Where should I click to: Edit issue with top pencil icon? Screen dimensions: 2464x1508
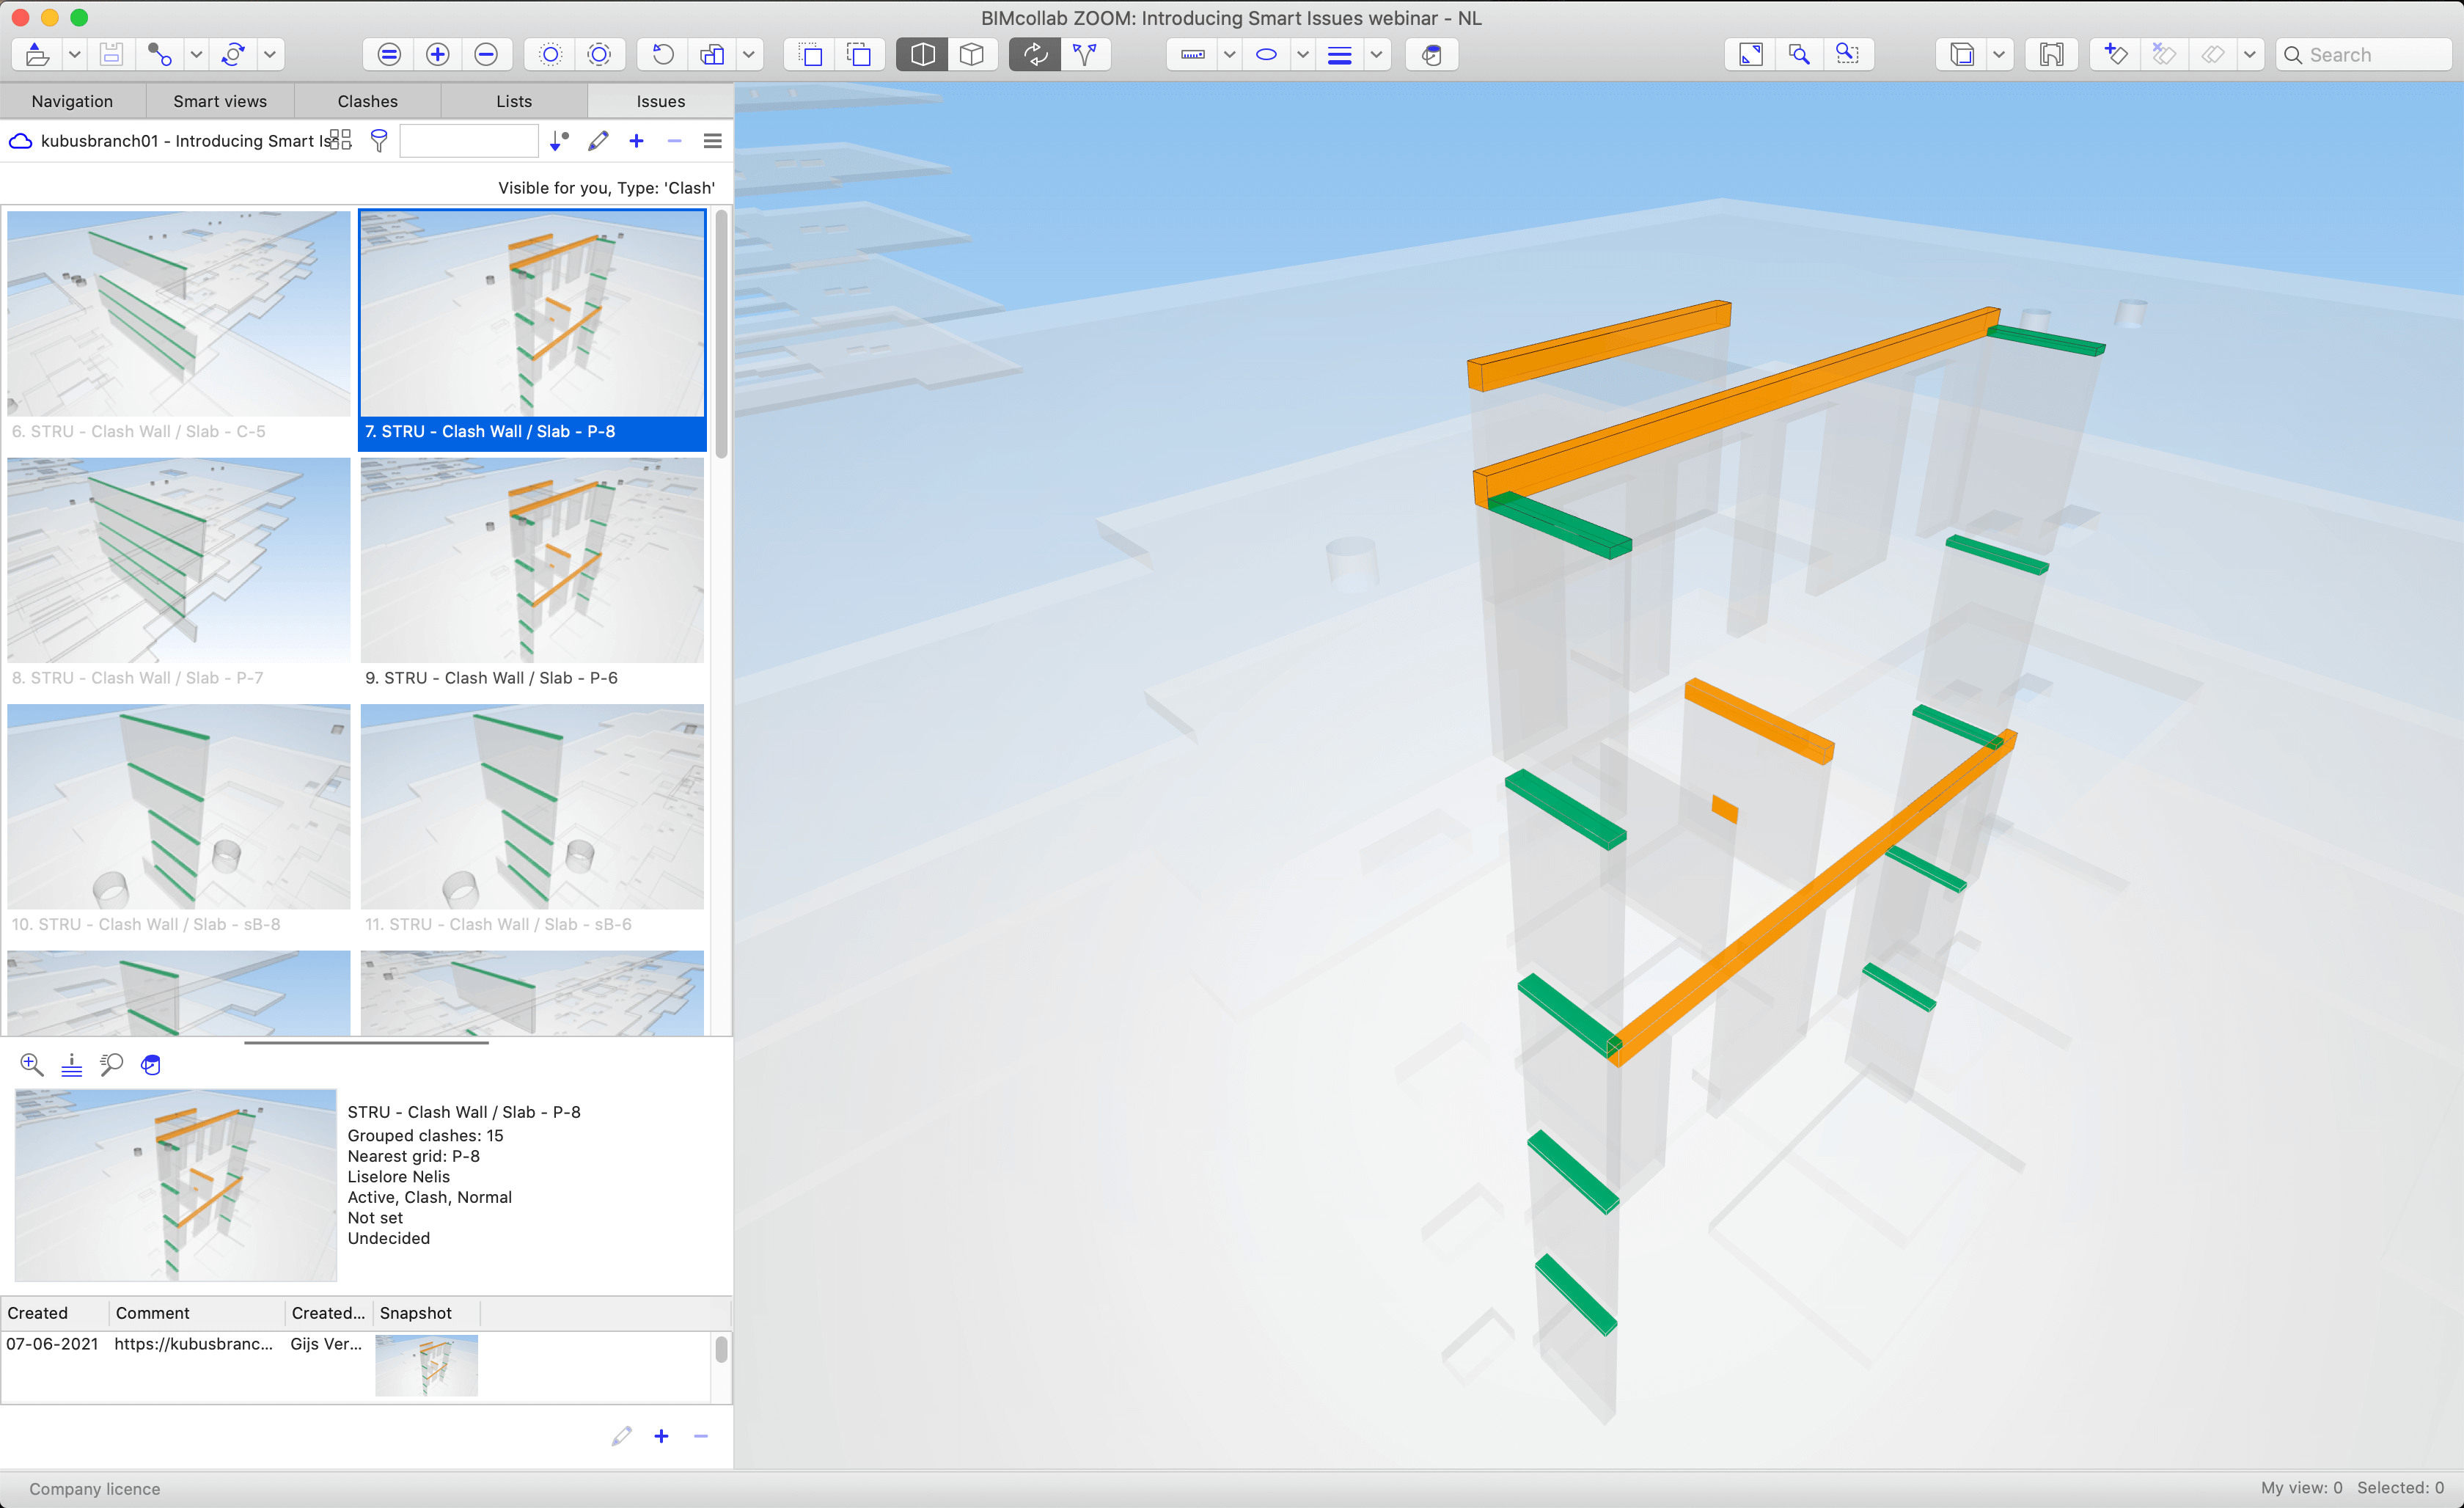click(598, 141)
